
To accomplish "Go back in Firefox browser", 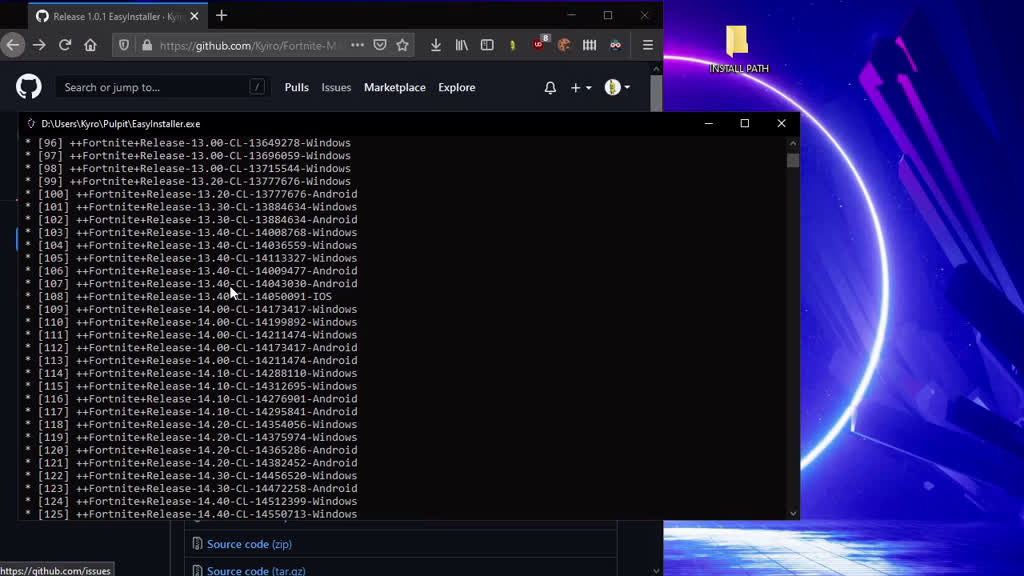I will coord(13,45).
